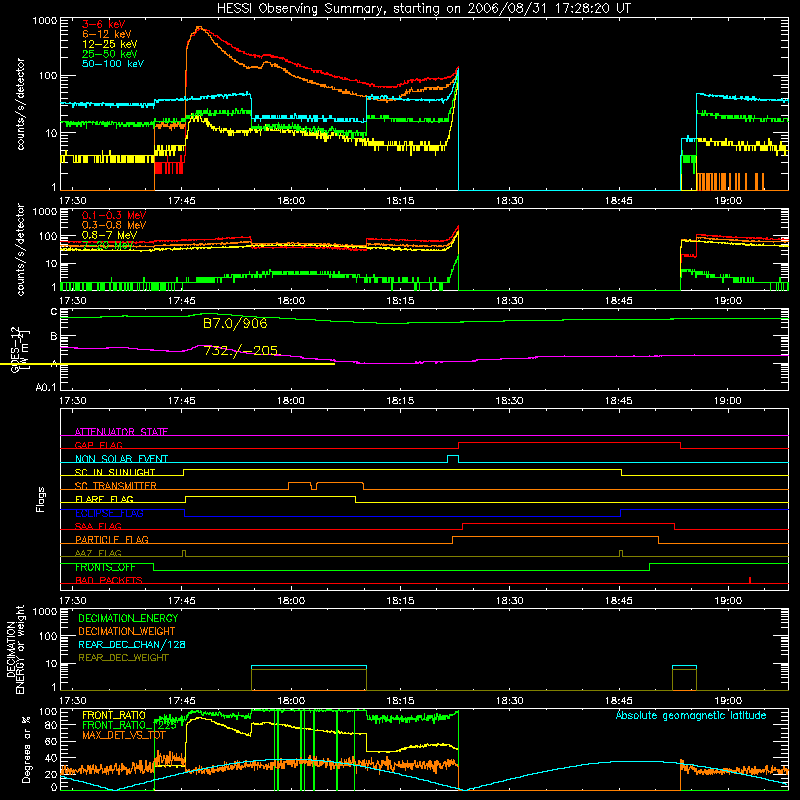Click the NON_SOLAR_EVENT pulse near 18:22
Screen dimensions: 800x800
tap(453, 459)
